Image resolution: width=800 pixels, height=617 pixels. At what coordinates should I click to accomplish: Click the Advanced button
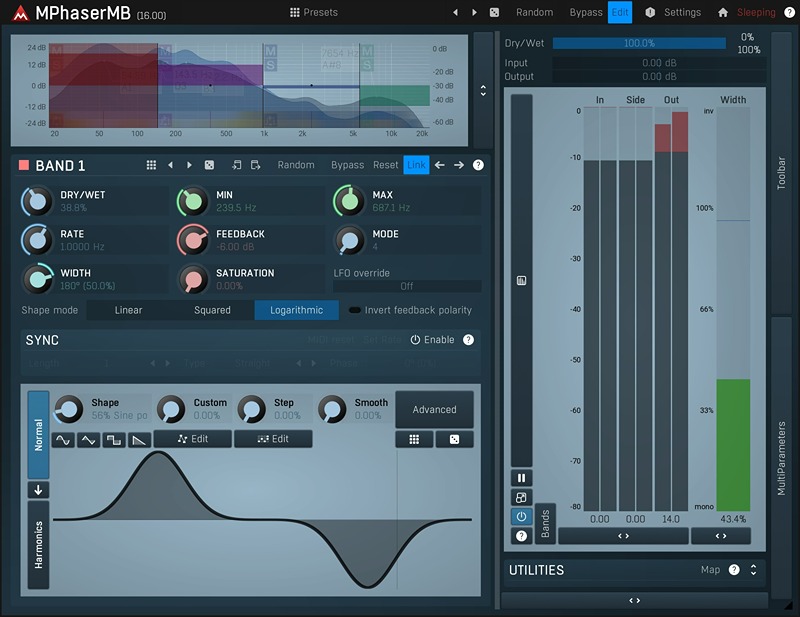(434, 409)
